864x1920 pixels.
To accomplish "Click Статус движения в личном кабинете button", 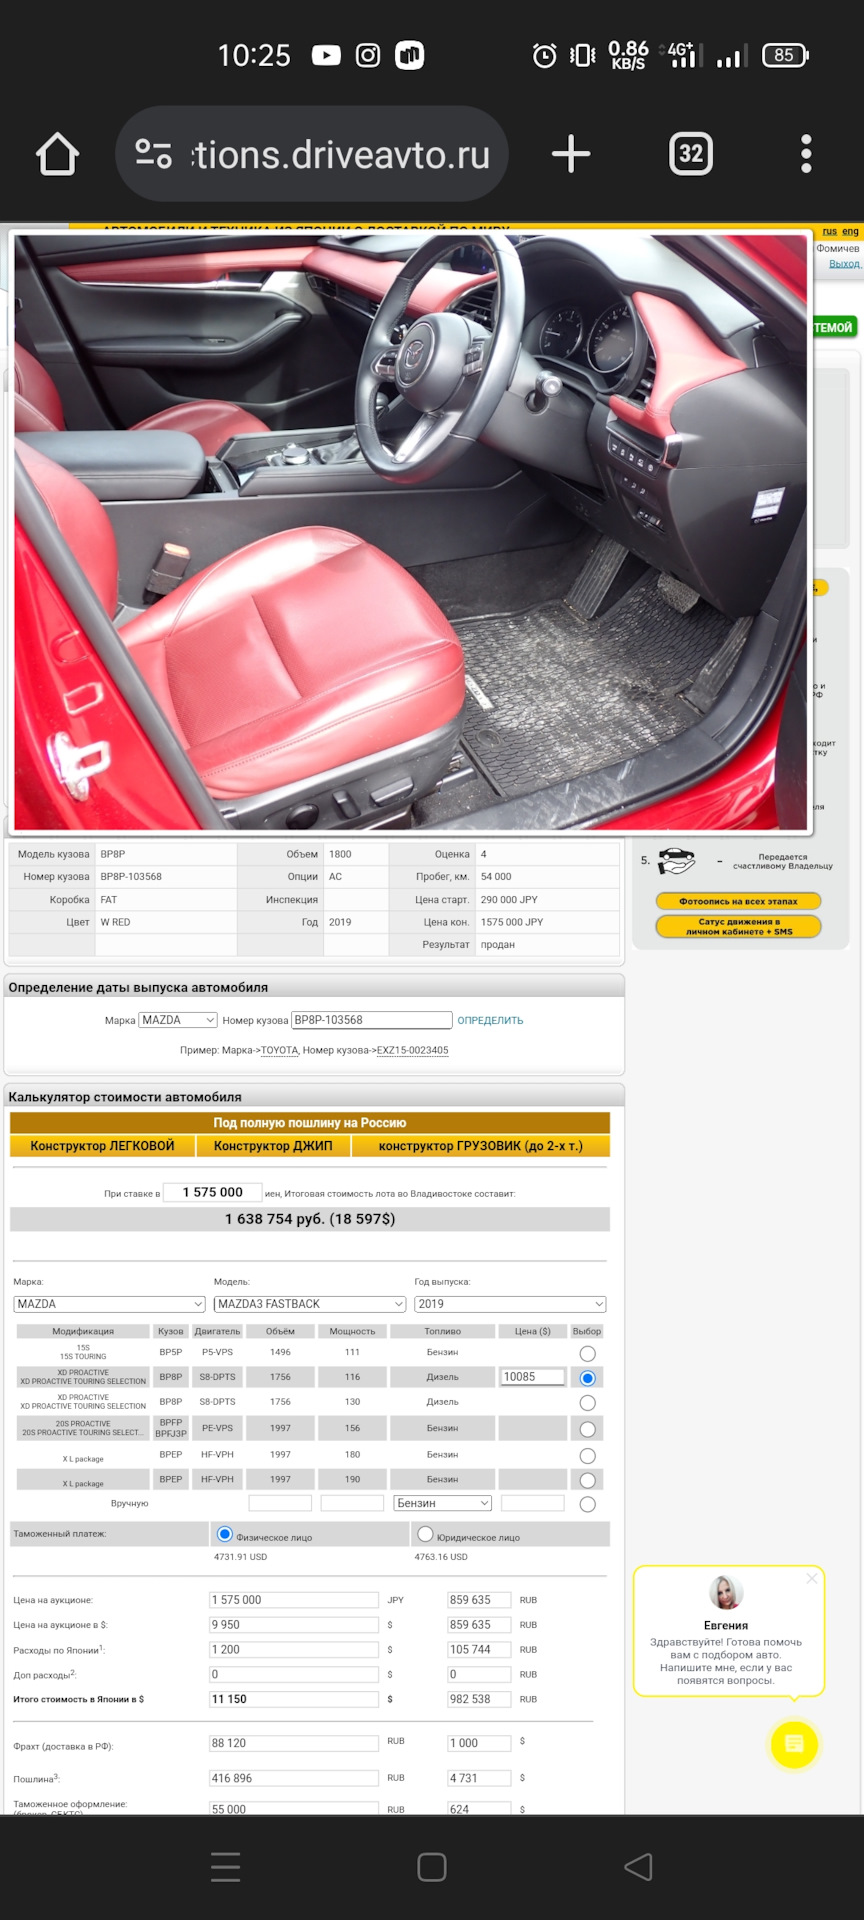I will (x=739, y=926).
